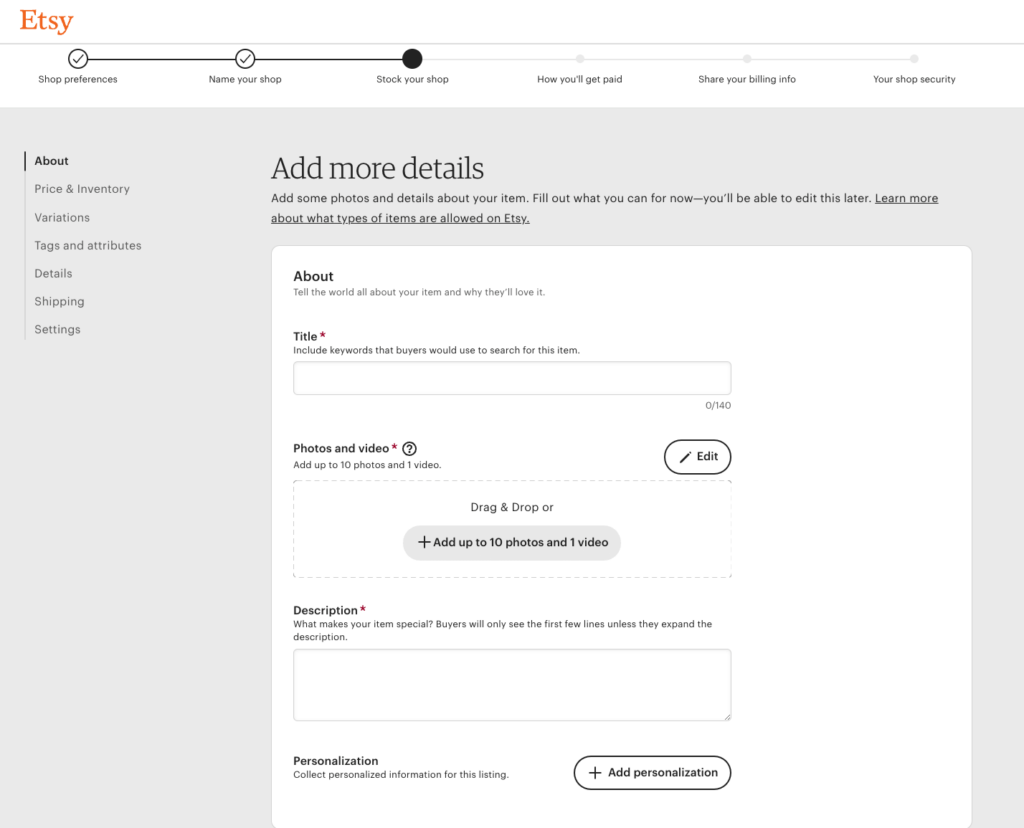Go to Settings in the sidebar

[57, 329]
